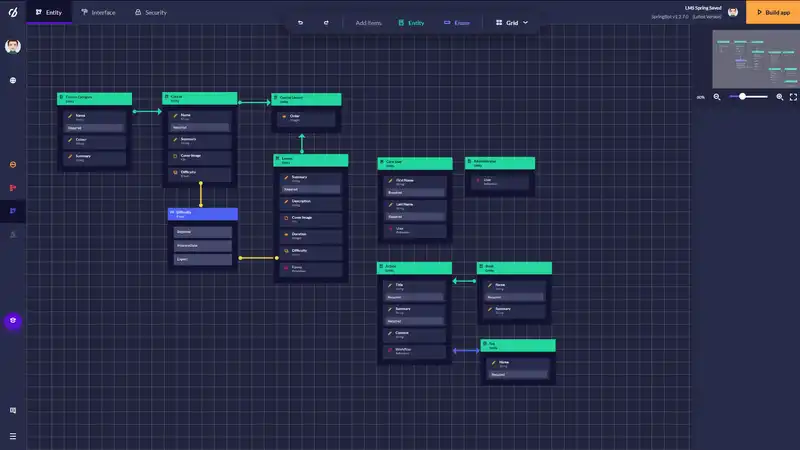This screenshot has height=450, width=800.
Task: Select the Enum item type toggle
Action: (455, 22)
